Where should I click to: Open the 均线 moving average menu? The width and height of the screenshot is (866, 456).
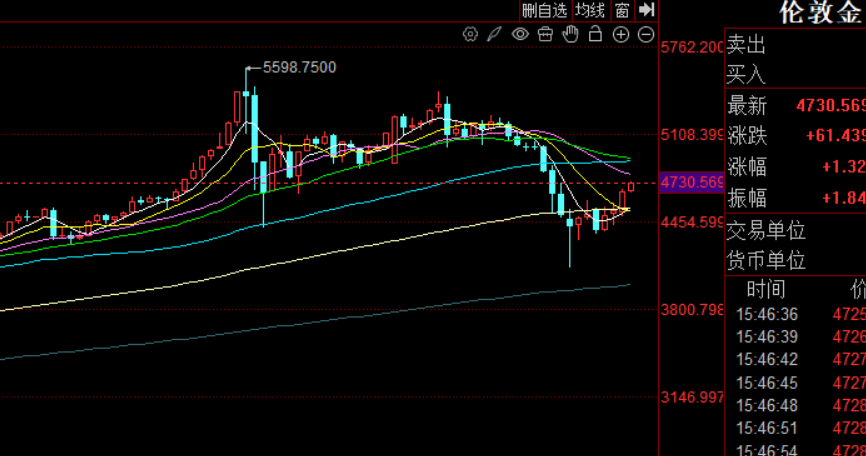point(590,10)
